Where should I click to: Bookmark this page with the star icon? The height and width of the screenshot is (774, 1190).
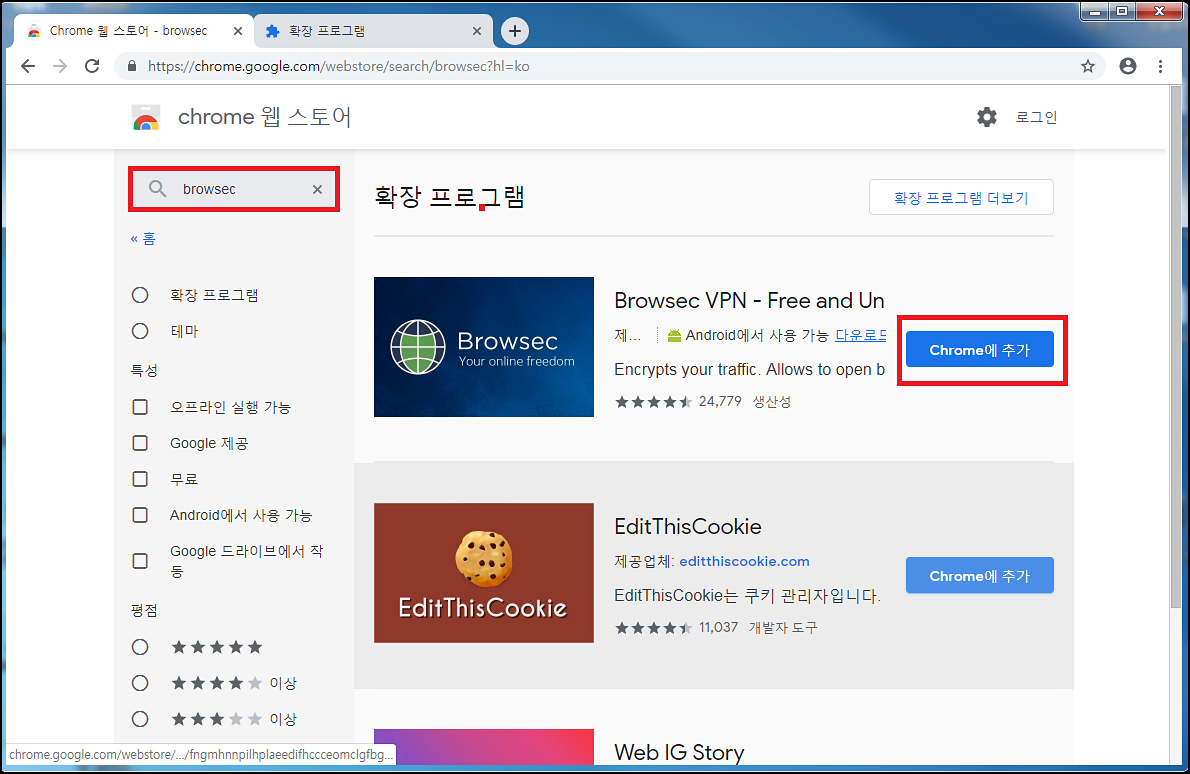pos(1088,66)
